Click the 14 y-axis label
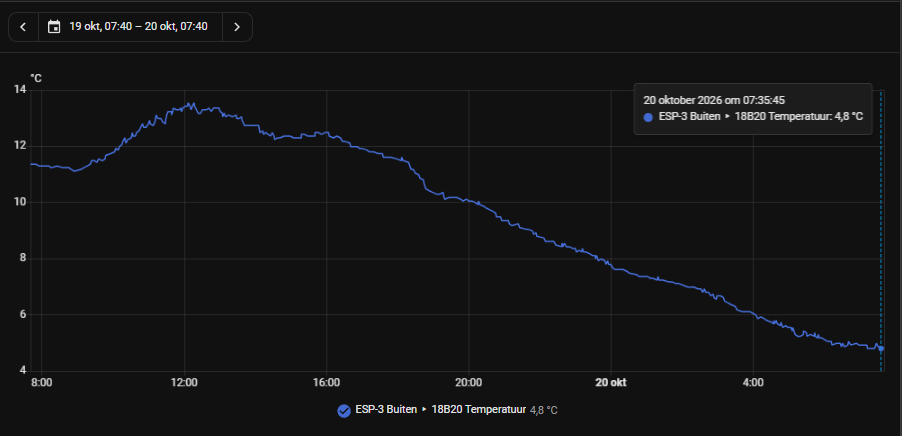This screenshot has width=902, height=436. [x=20, y=89]
